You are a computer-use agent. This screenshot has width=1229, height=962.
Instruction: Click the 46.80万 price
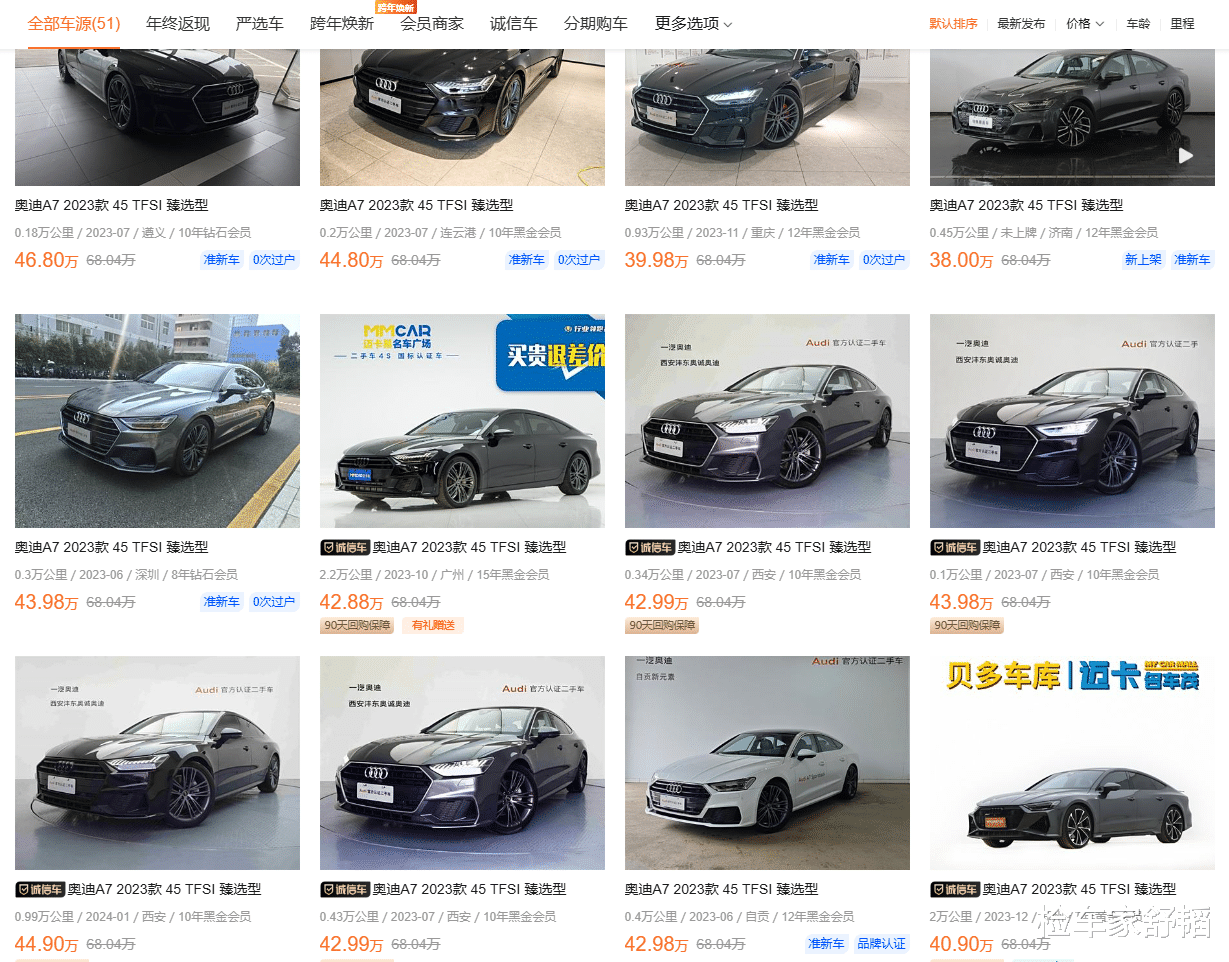point(47,260)
